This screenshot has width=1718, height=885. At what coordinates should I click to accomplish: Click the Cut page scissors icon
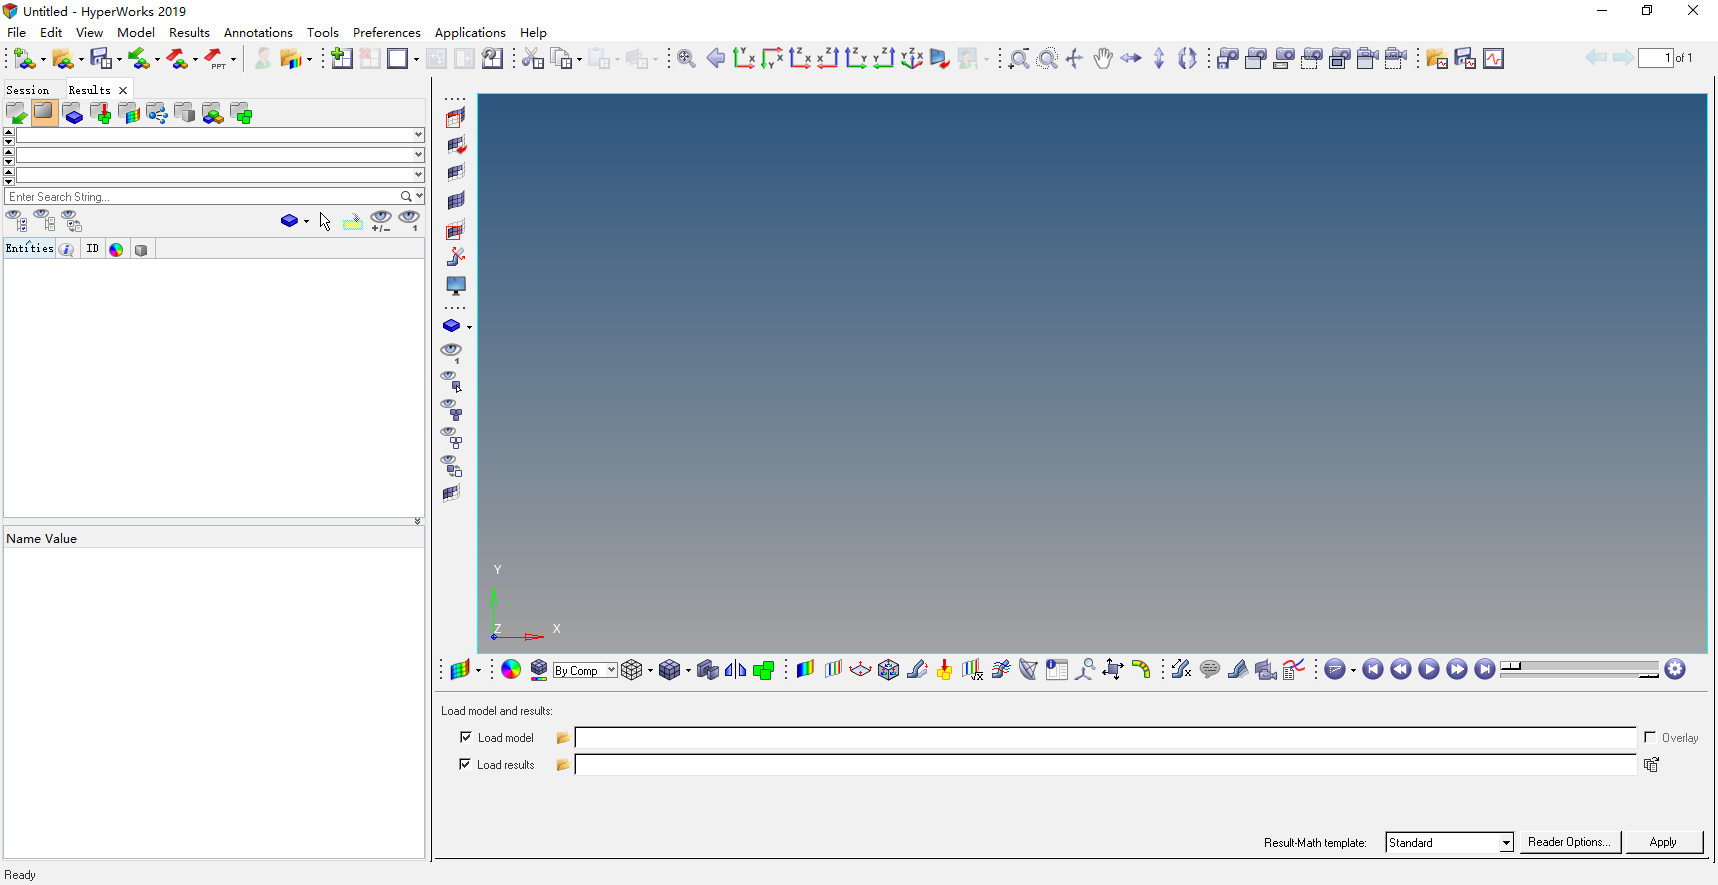tap(532, 59)
